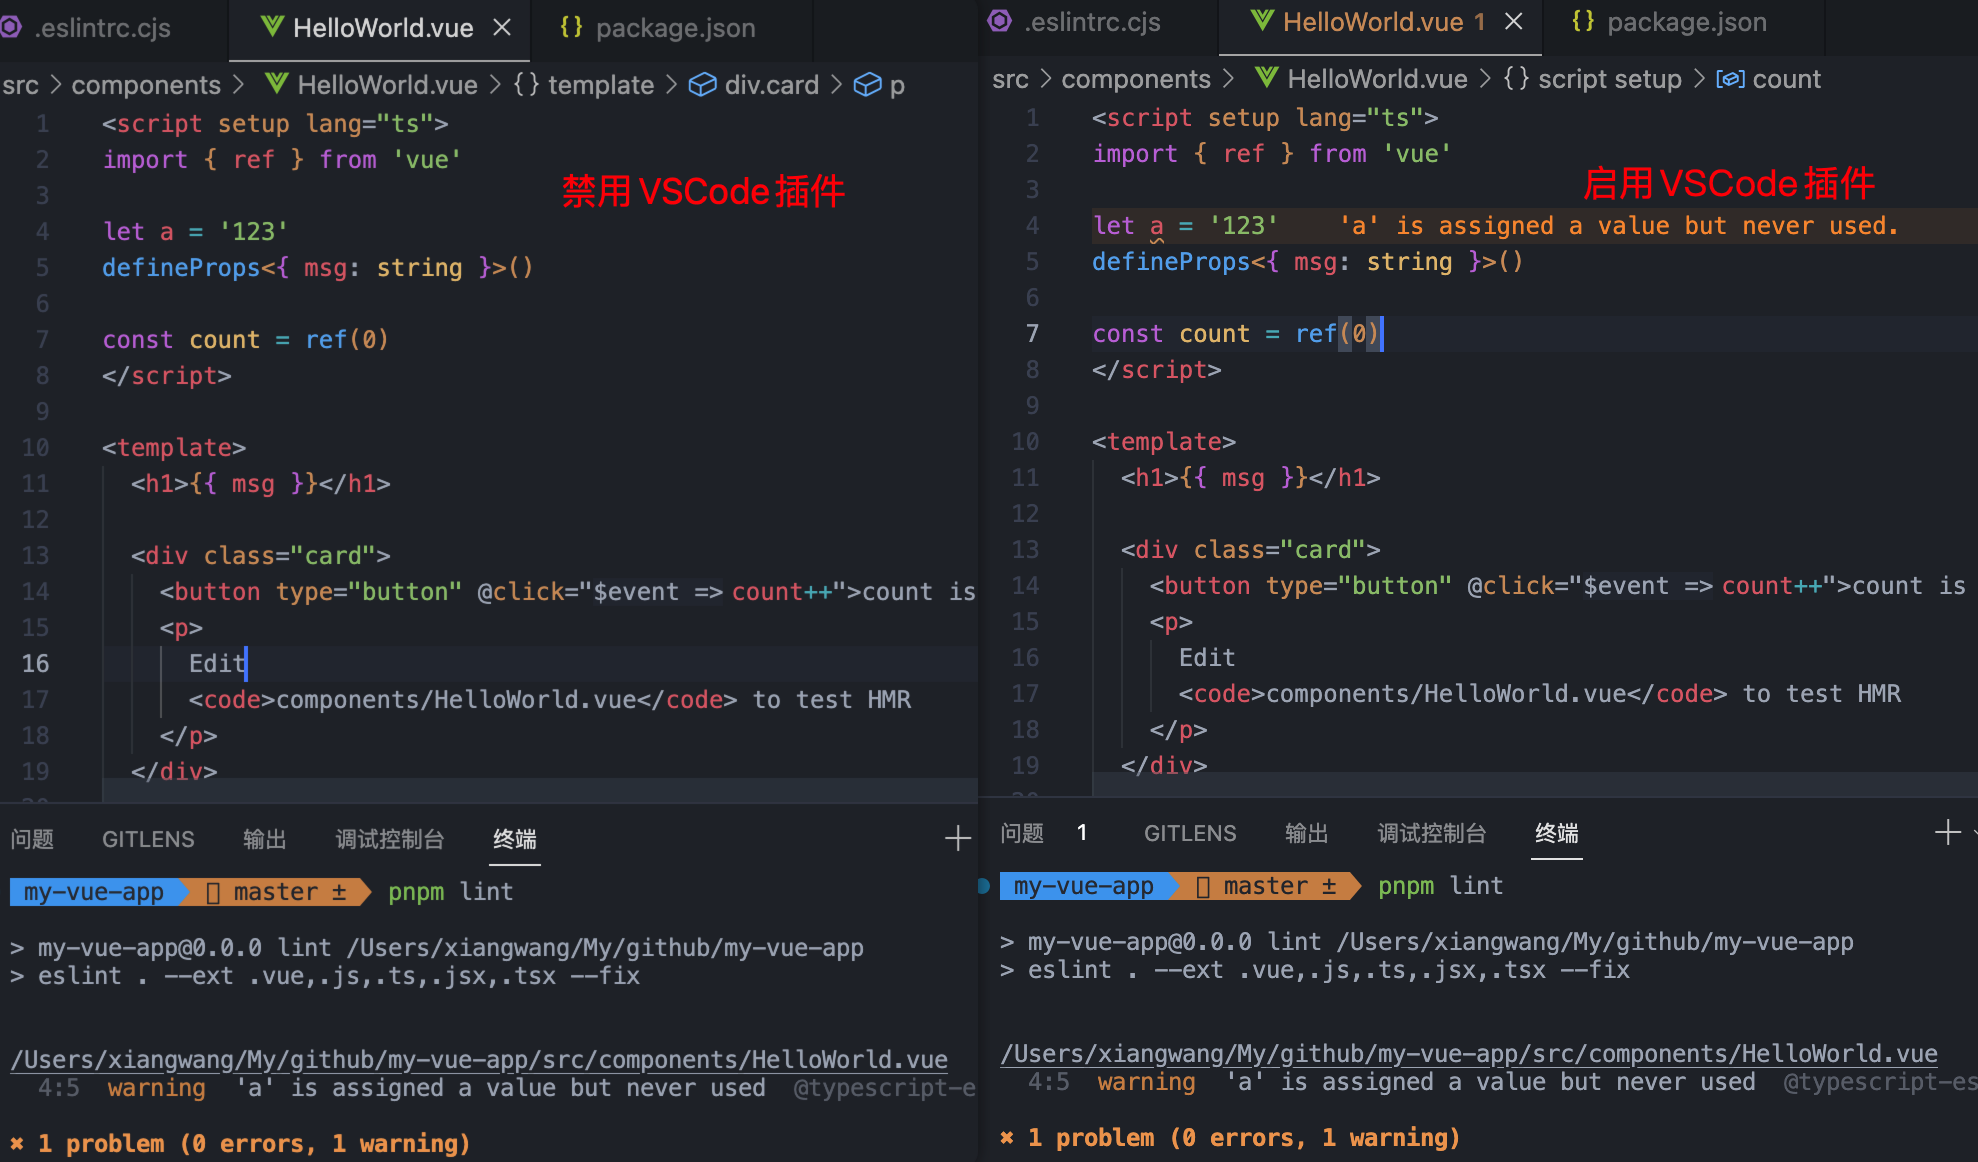Open .eslintrc.cjs tab in left editor

[100, 28]
